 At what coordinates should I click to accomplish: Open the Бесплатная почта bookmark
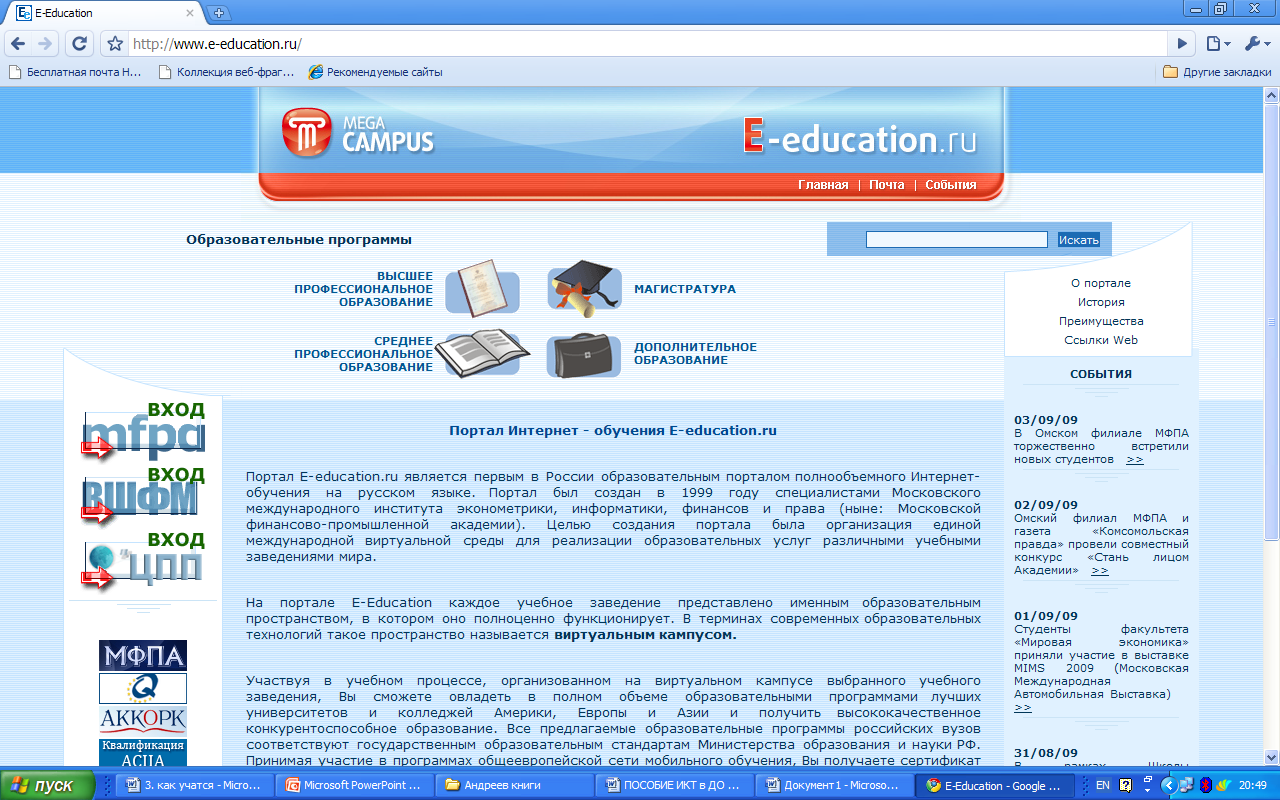pos(75,72)
